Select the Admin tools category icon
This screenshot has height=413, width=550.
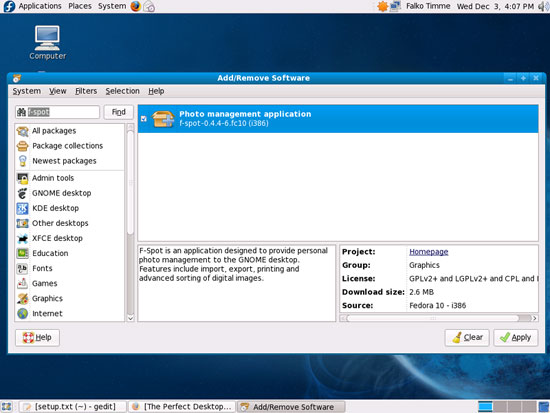(x=22, y=178)
